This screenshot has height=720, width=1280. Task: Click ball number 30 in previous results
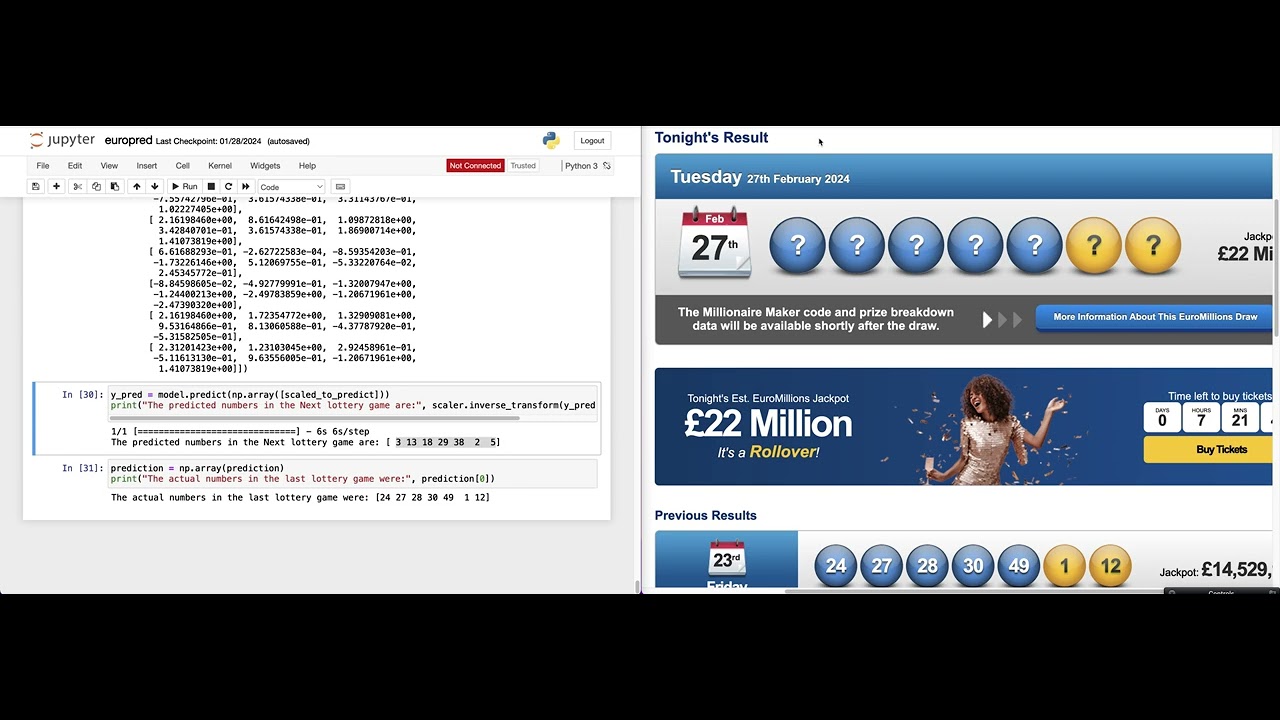(973, 566)
